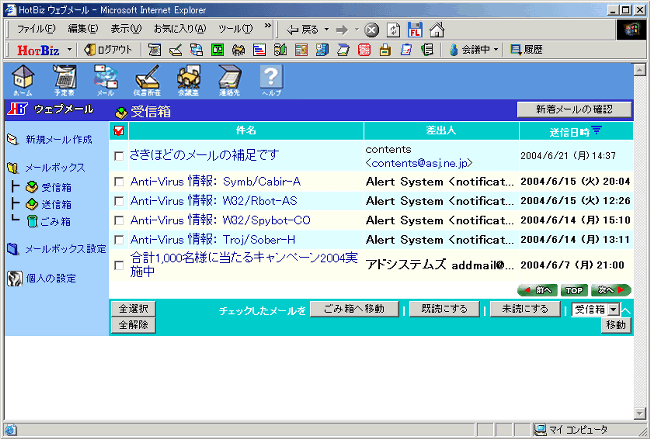The width and height of the screenshot is (650, 439).
Task: Click the 次へ next page button
Action: pyautogui.click(x=611, y=290)
